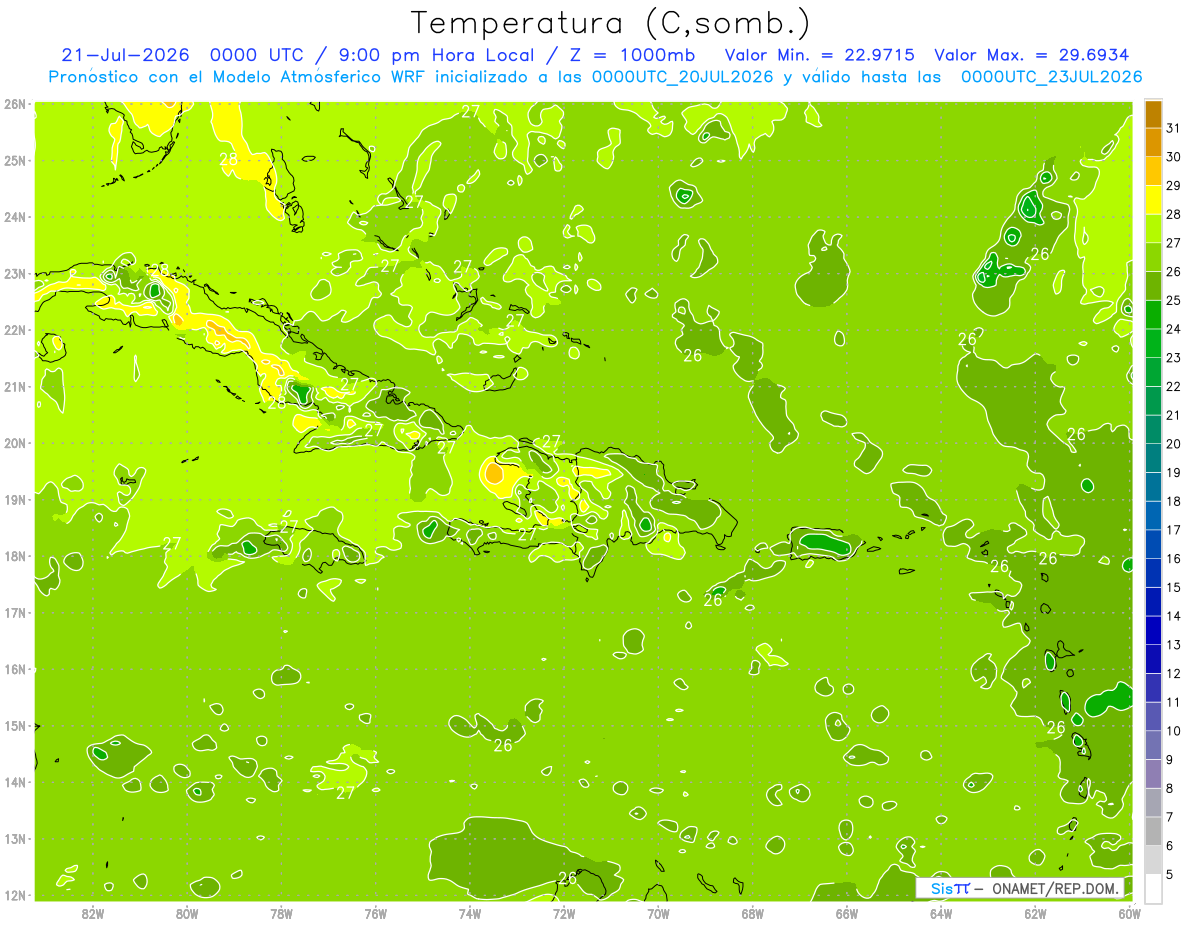Click the golden 29–30 legend color band
This screenshot has width=1200, height=927.
[1153, 171]
